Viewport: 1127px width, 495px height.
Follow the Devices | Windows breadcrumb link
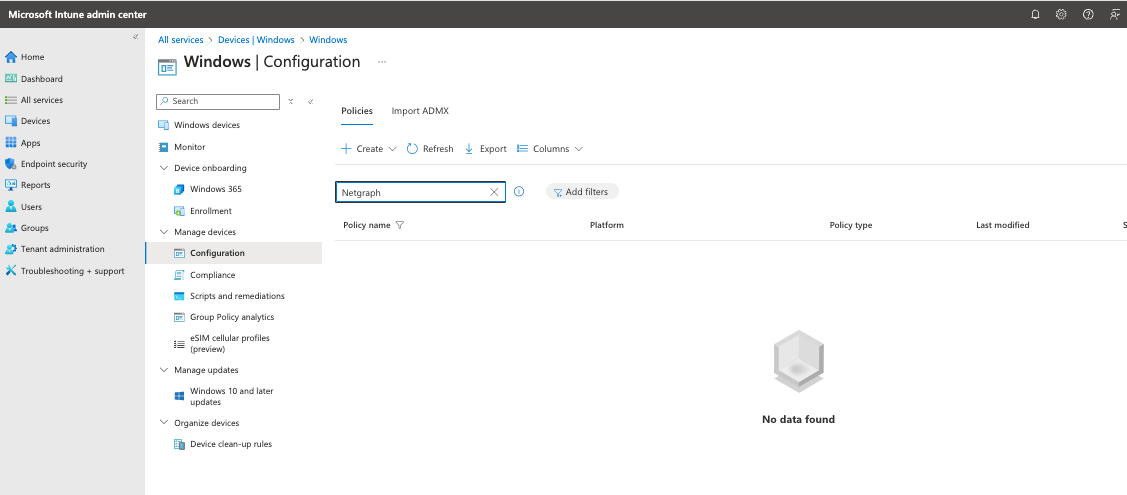pos(256,40)
